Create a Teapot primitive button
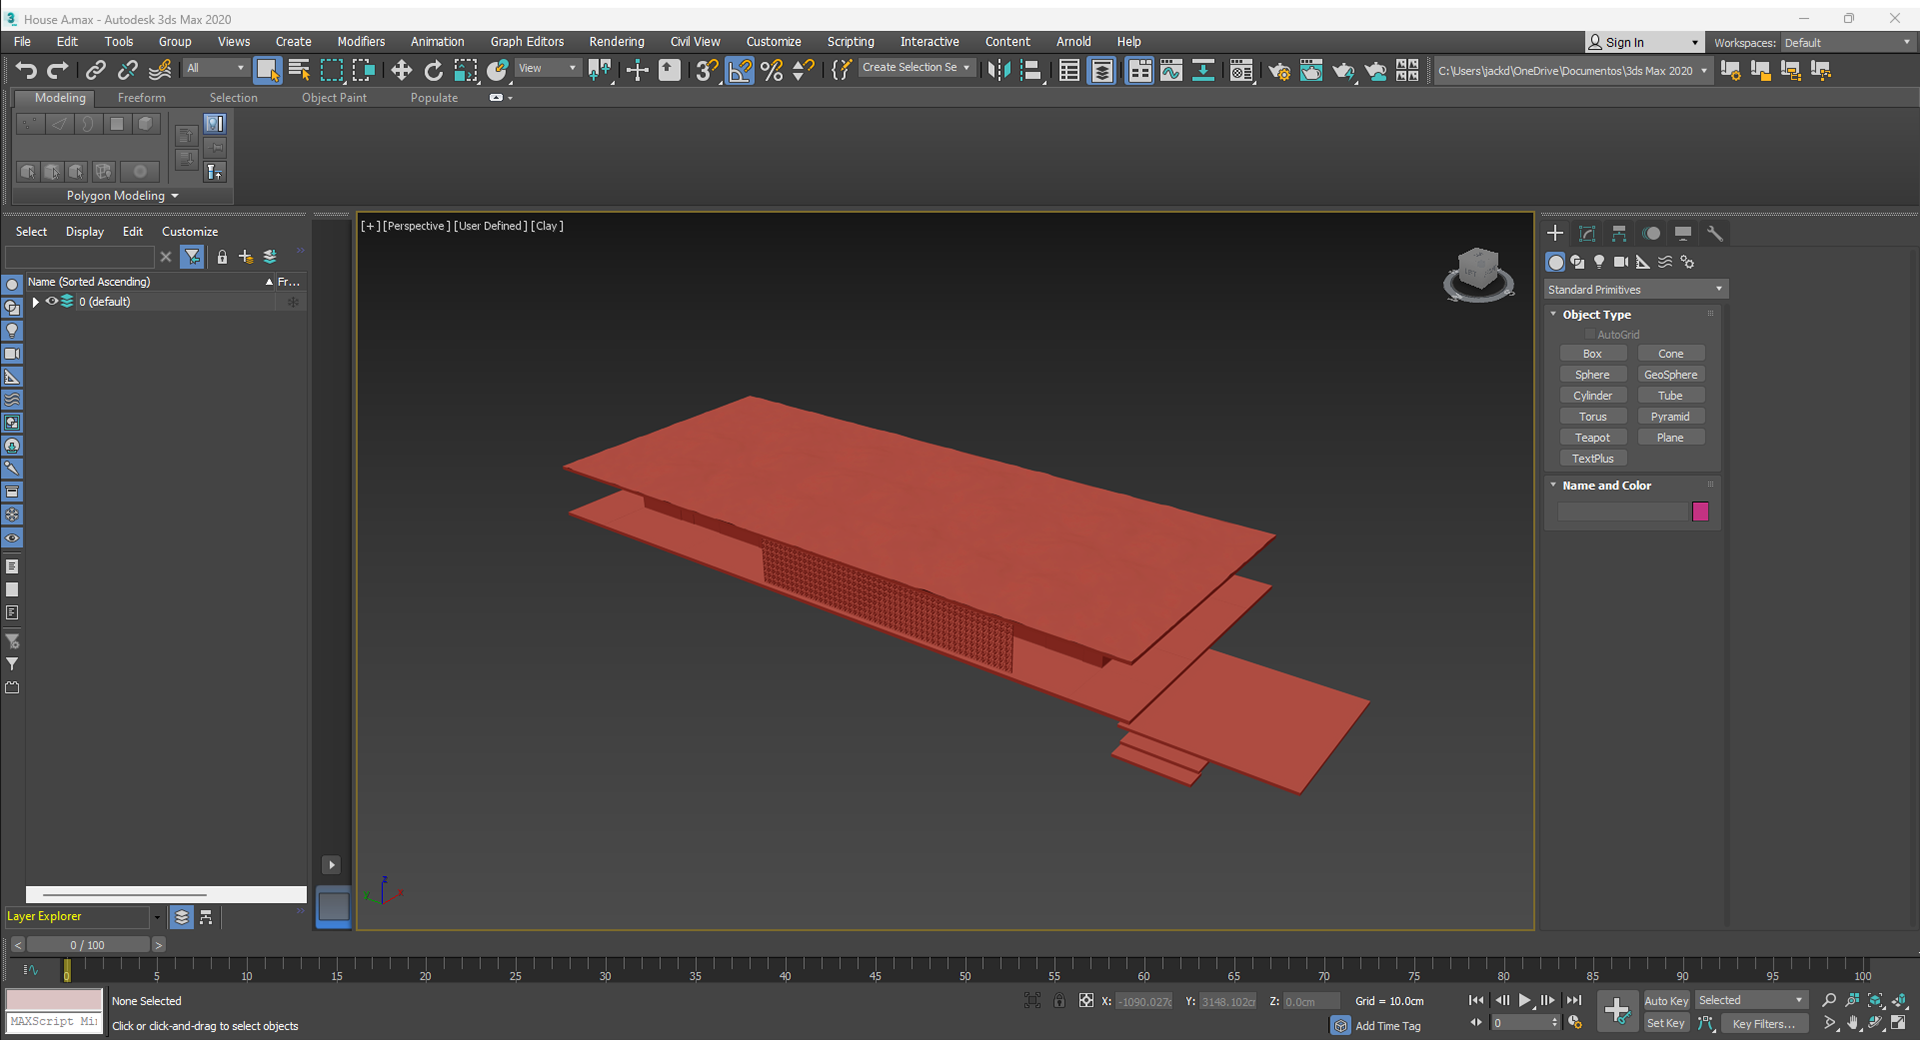 tap(1592, 437)
